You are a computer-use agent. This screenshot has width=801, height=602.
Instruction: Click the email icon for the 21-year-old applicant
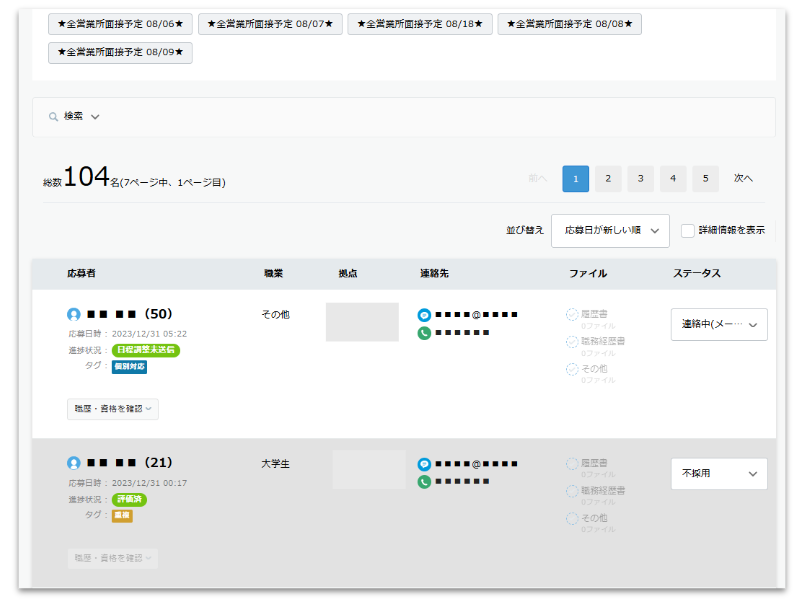coord(424,465)
